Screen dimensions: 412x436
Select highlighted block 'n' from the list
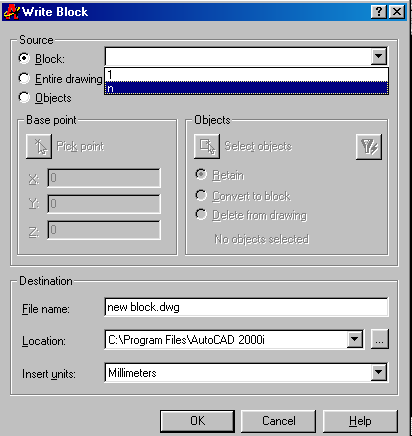click(246, 88)
